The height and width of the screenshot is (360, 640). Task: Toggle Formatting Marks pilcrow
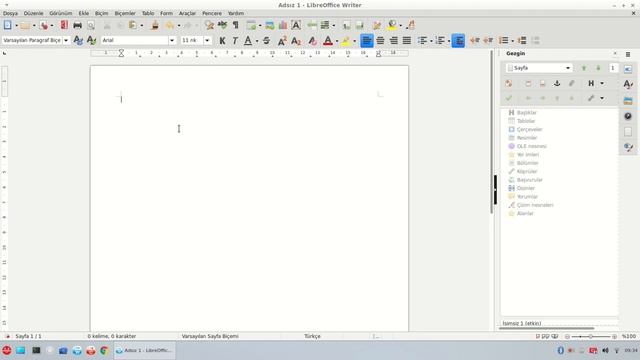[x=236, y=25]
